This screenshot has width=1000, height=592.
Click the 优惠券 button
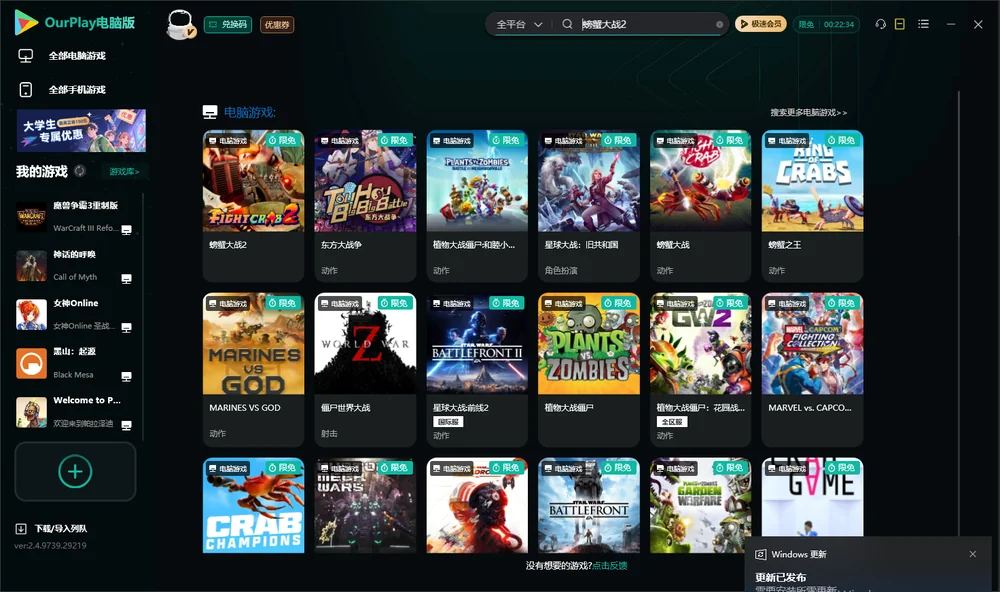tap(277, 25)
